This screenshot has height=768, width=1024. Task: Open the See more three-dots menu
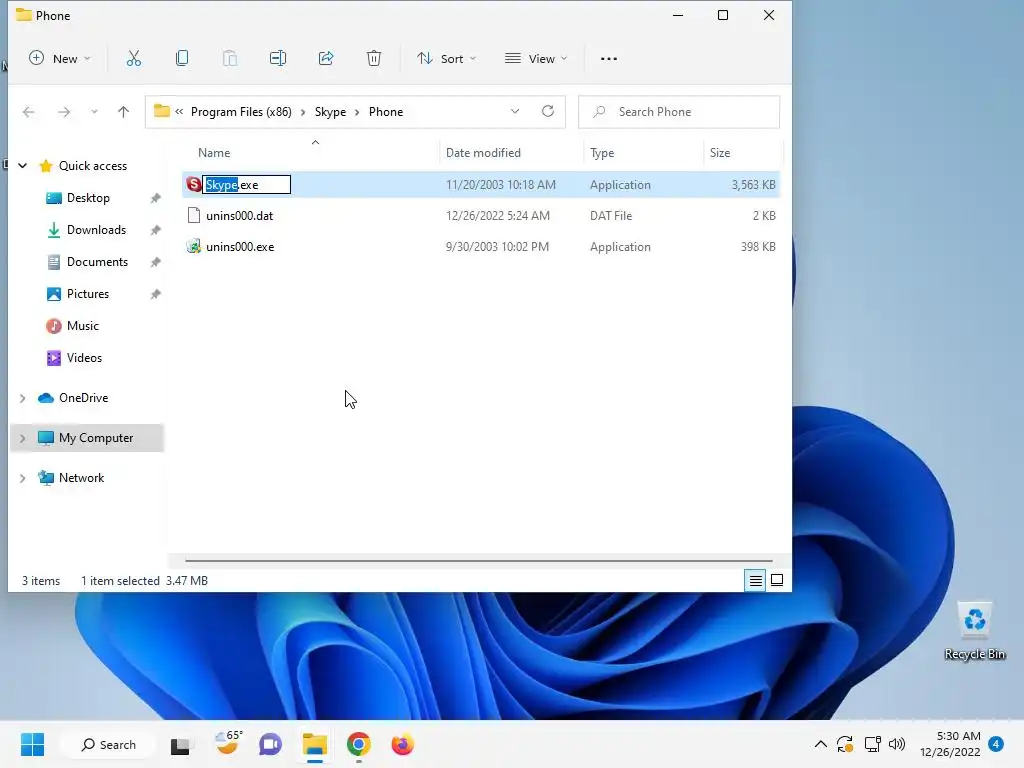[x=609, y=59]
